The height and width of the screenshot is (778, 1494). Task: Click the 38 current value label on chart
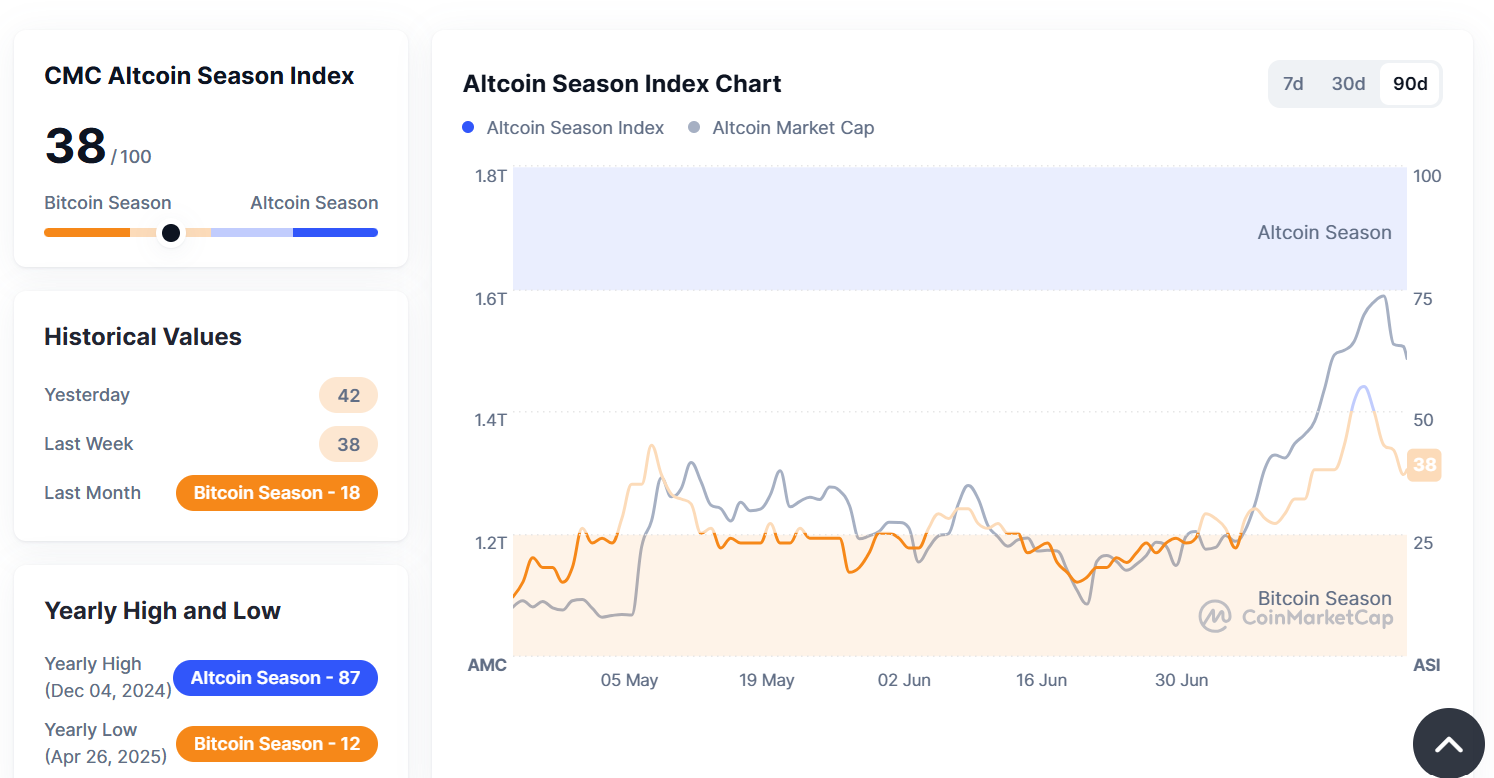[x=1424, y=465]
